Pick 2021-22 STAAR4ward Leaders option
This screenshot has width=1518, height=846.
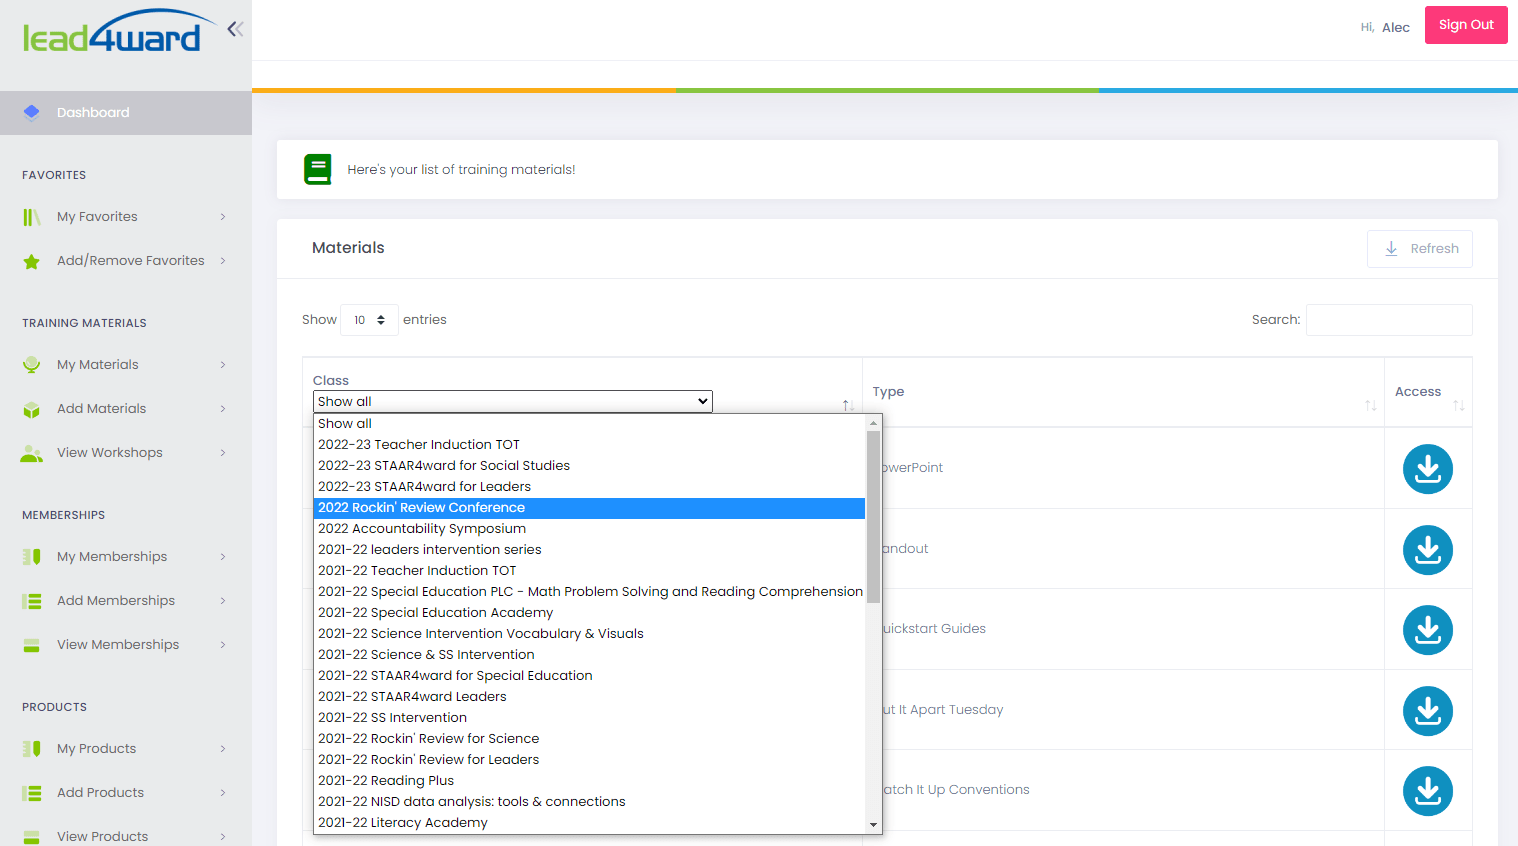click(x=589, y=697)
